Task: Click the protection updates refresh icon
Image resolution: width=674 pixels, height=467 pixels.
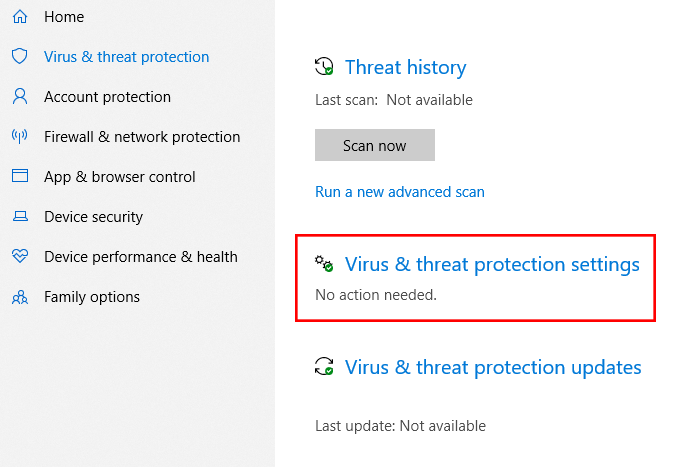Action: 325,367
